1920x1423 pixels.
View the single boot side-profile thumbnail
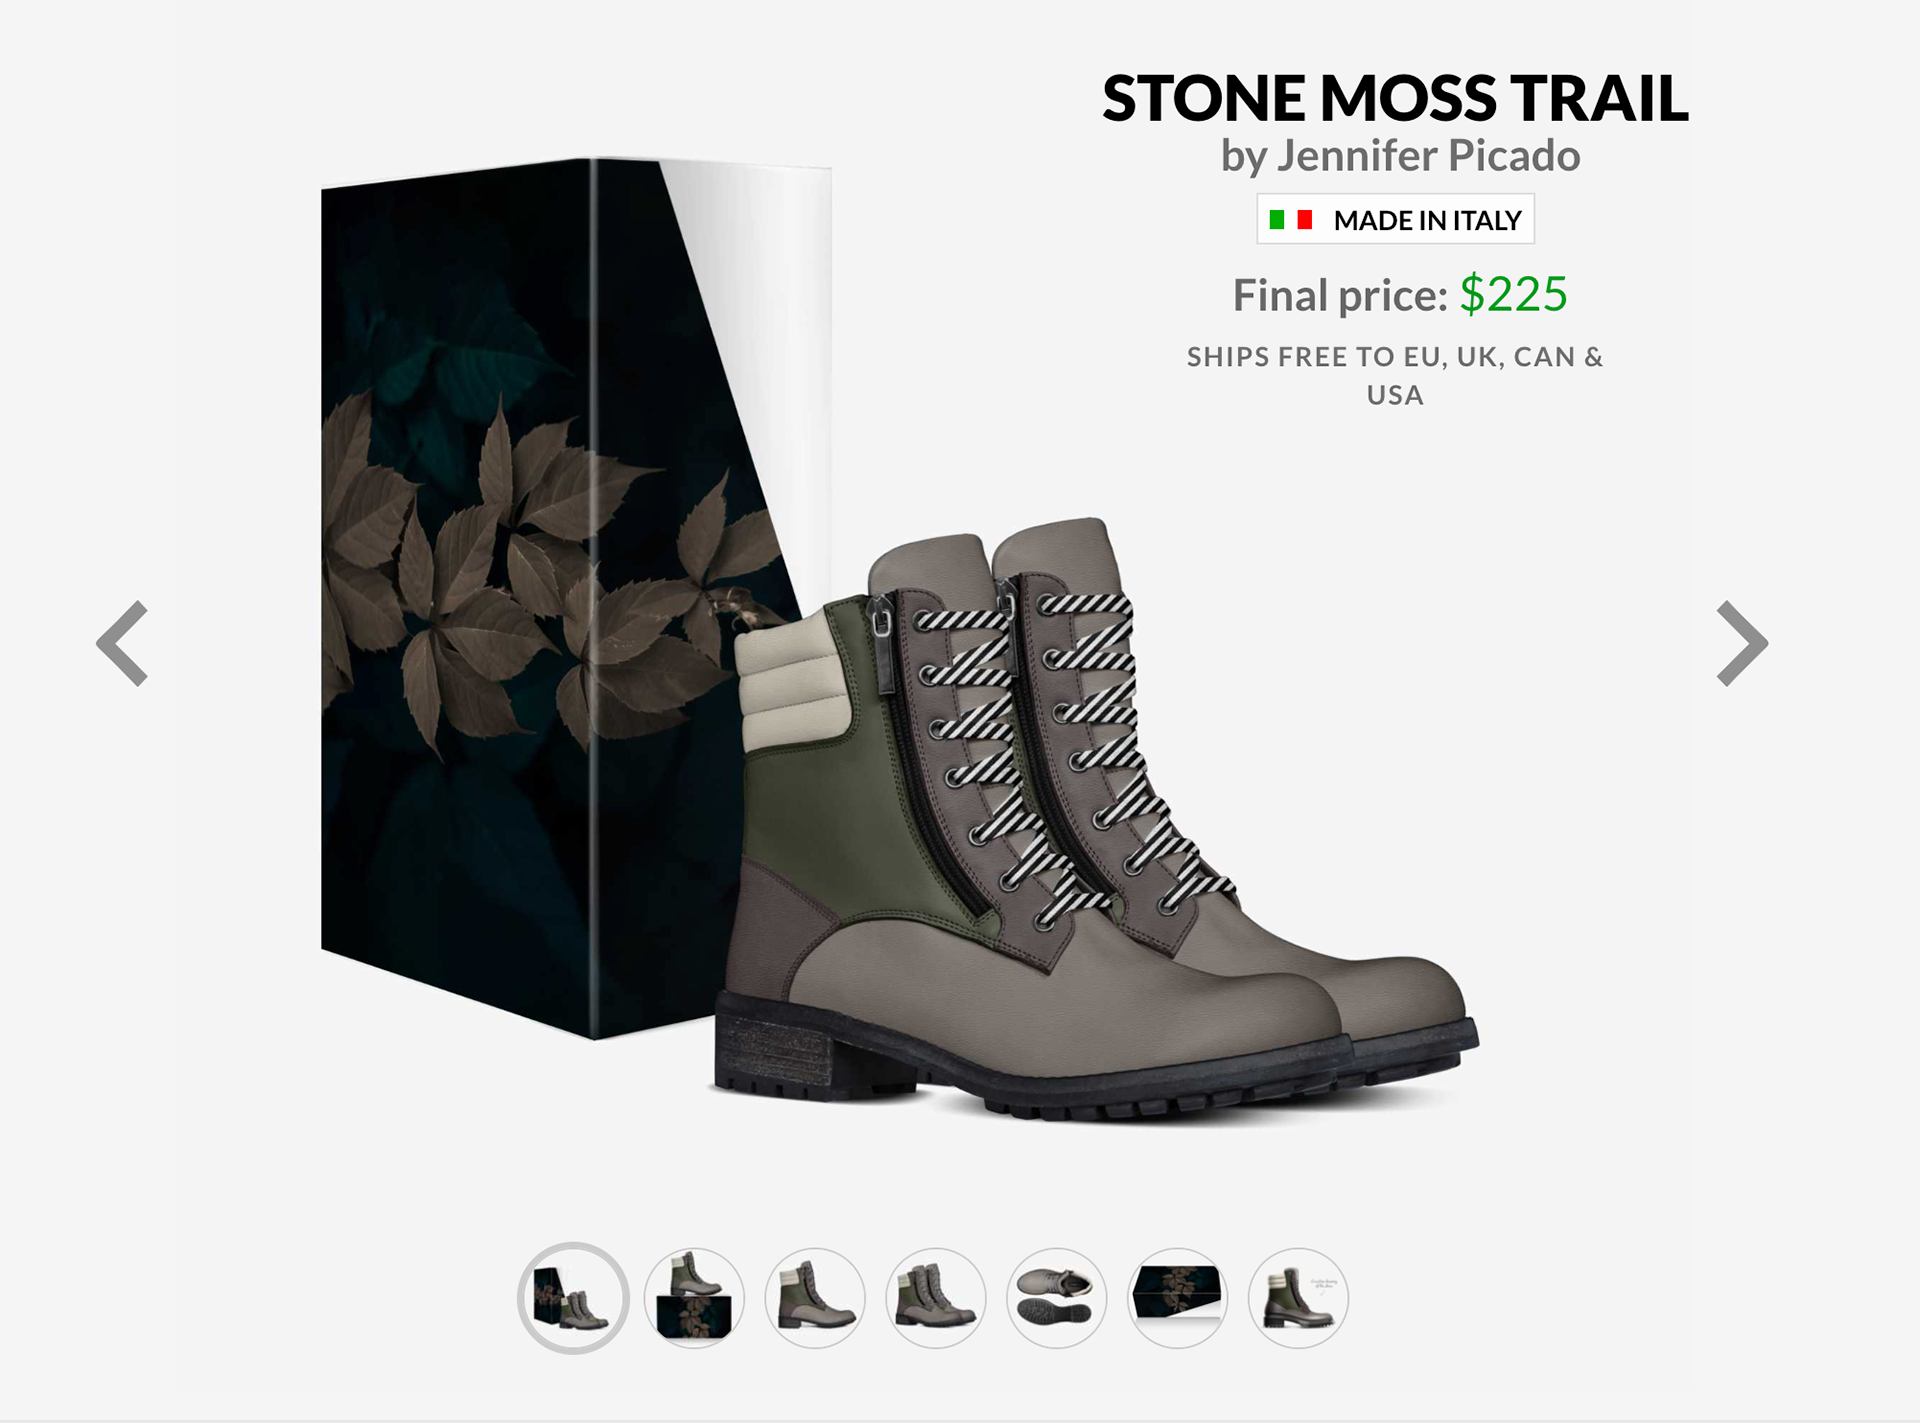coord(815,1298)
